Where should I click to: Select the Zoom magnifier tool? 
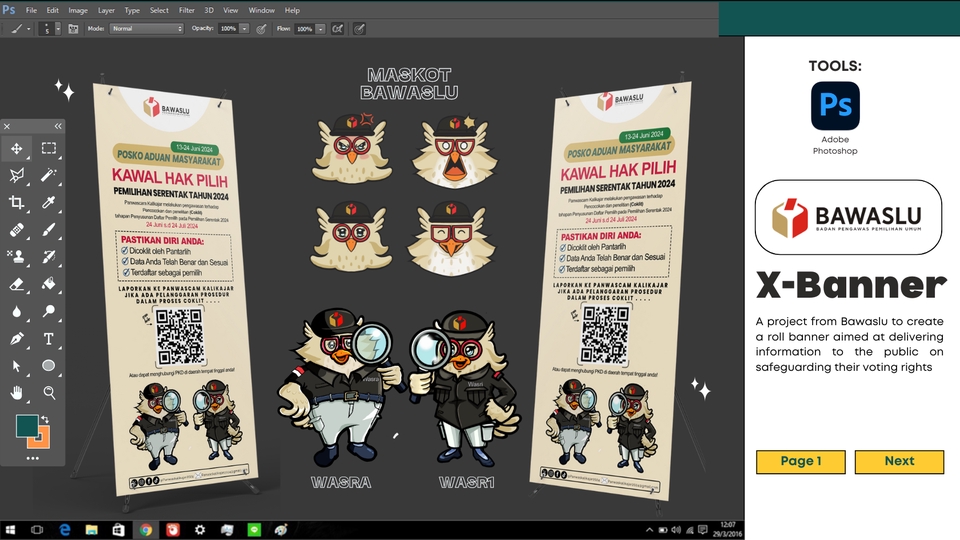click(49, 392)
